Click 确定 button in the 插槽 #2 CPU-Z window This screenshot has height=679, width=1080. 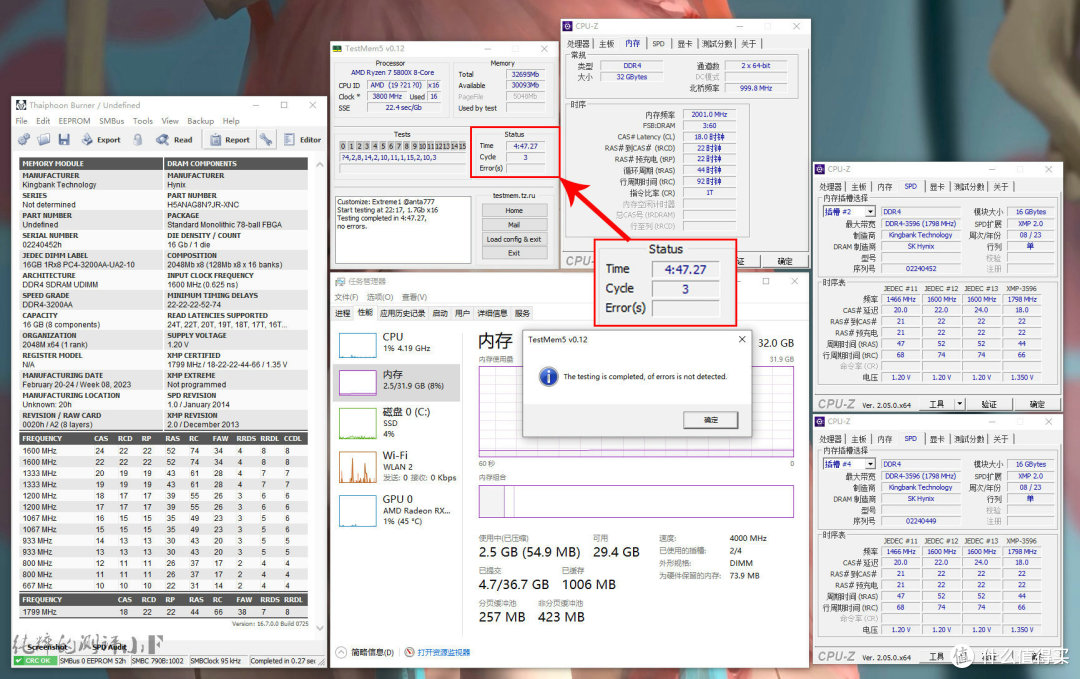click(x=1037, y=404)
